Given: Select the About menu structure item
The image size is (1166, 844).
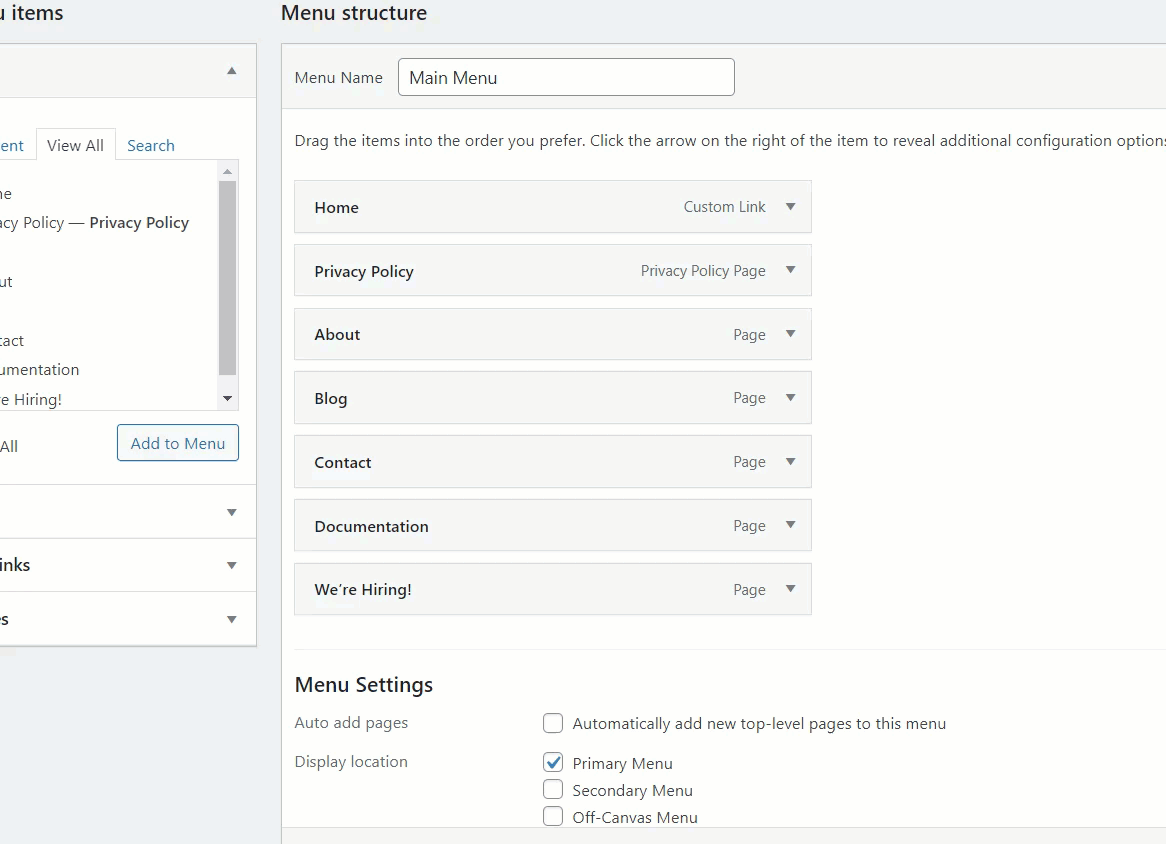Looking at the screenshot, I should click(553, 334).
